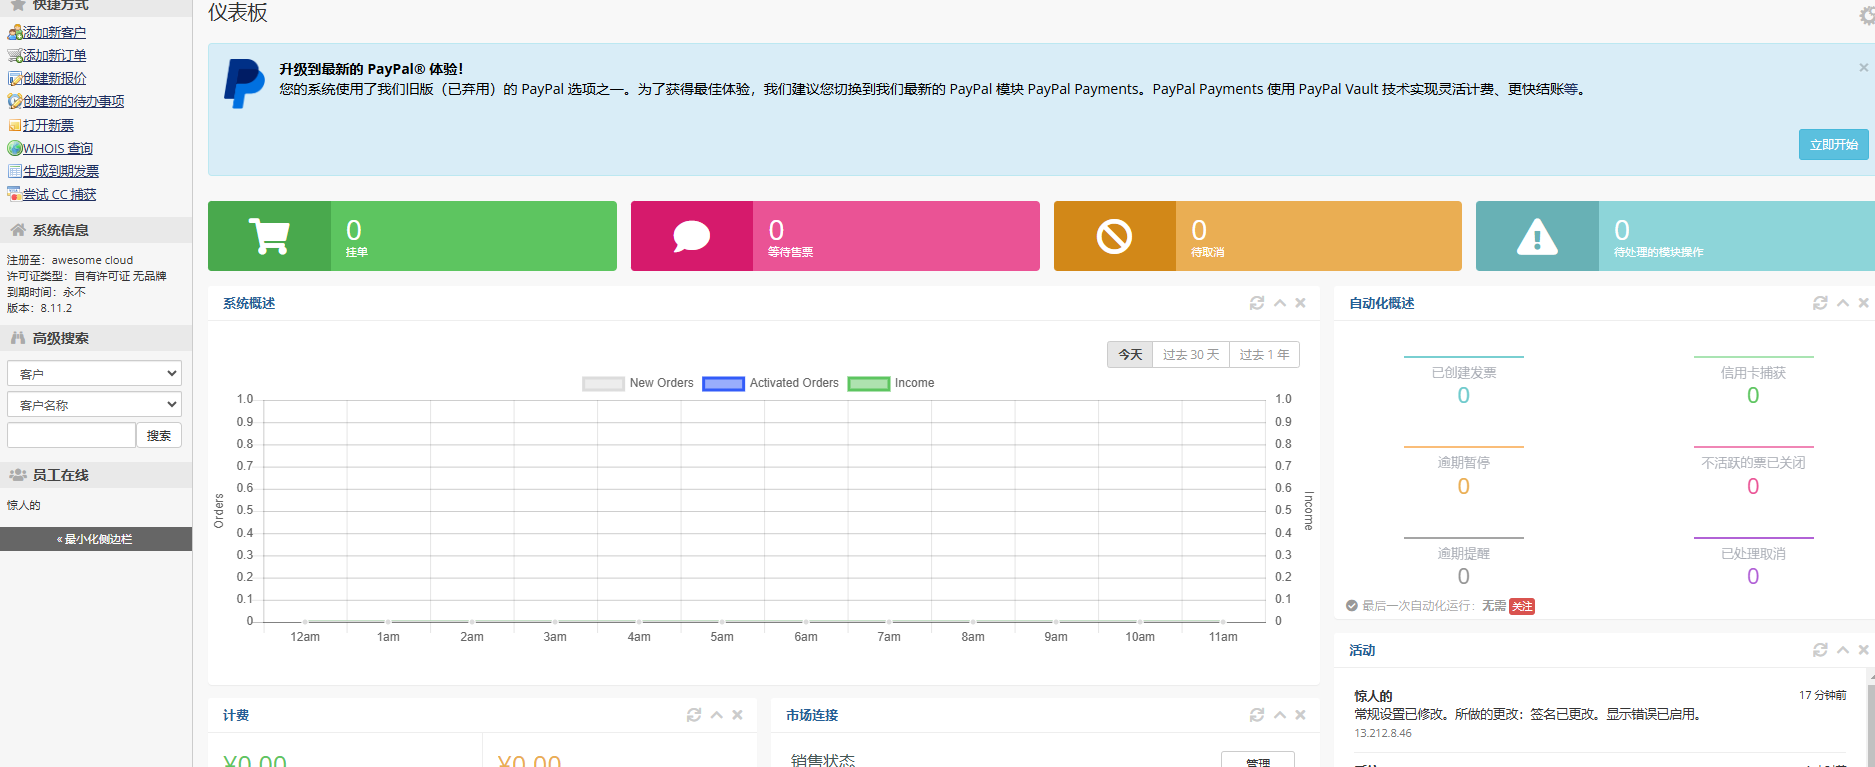Click the create new quote icon
1875x767 pixels.
coord(15,78)
